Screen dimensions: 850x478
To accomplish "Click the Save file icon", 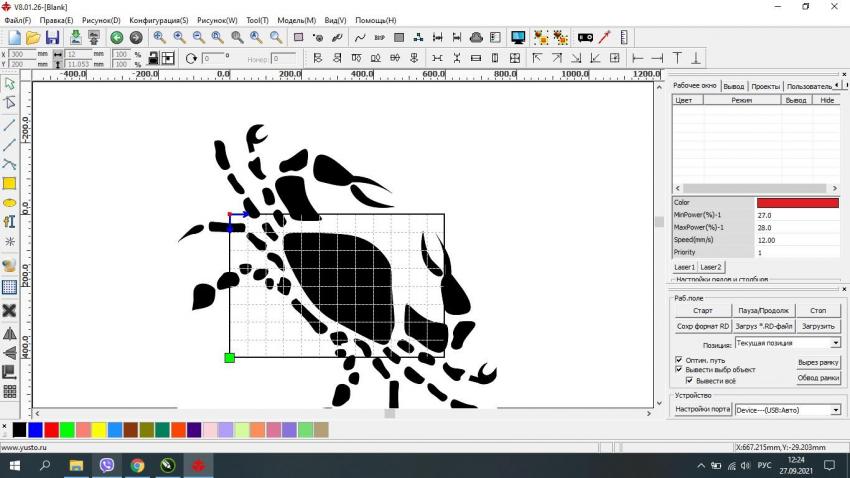I will [x=52, y=37].
